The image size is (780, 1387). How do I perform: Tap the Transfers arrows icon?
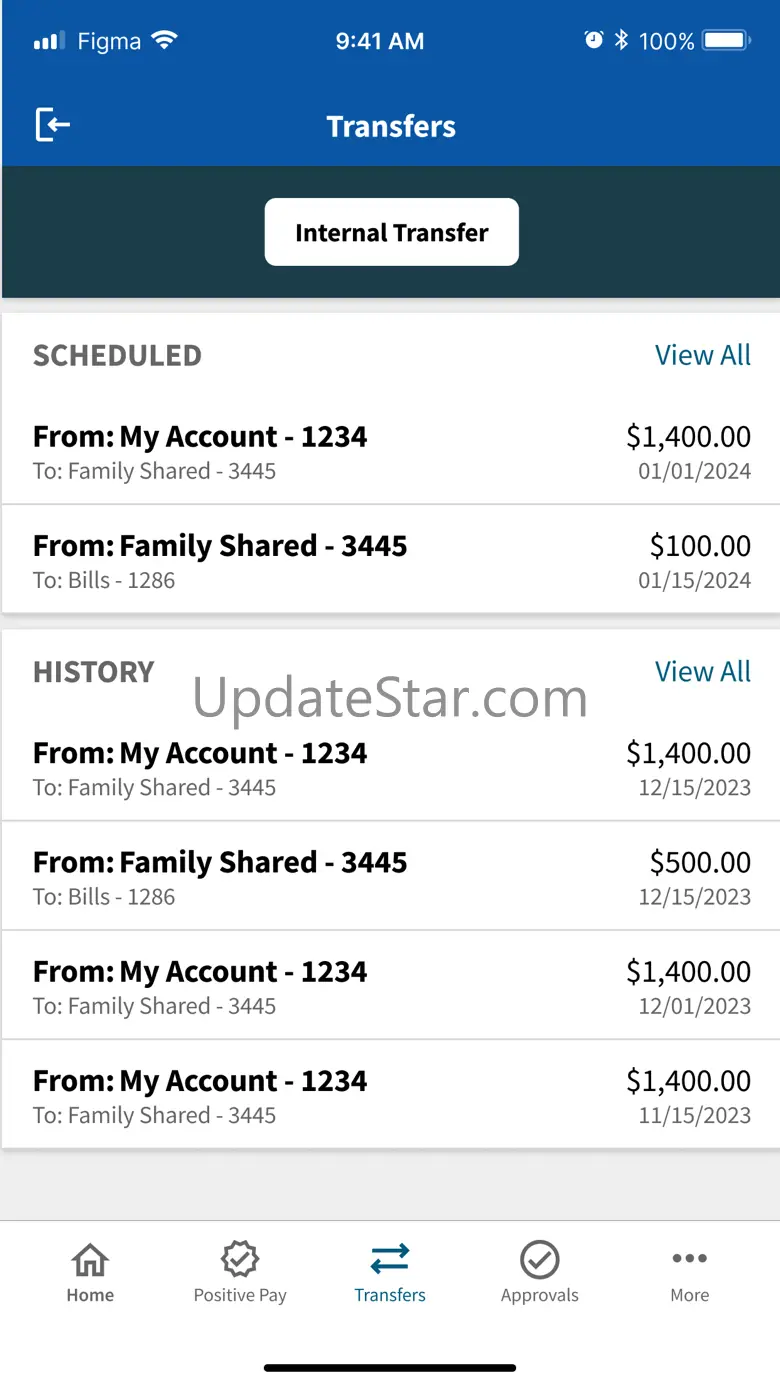(x=390, y=1259)
